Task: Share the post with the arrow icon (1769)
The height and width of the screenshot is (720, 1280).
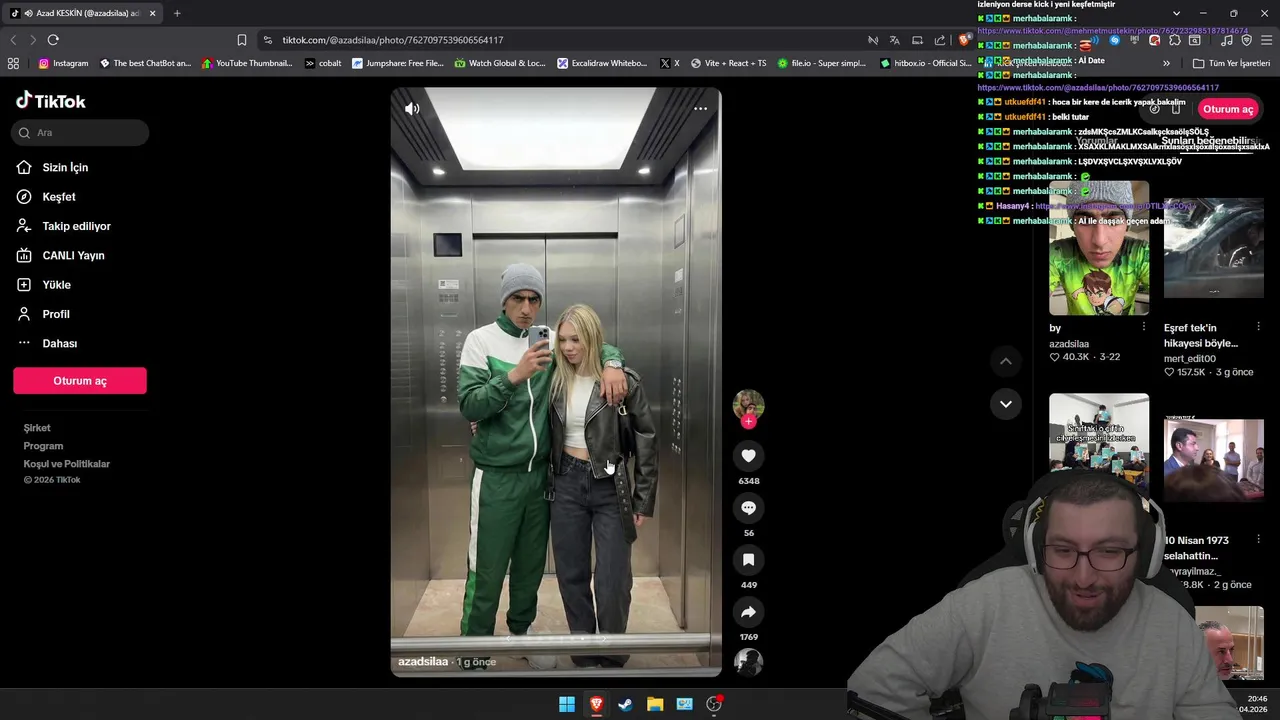Action: 748,612
